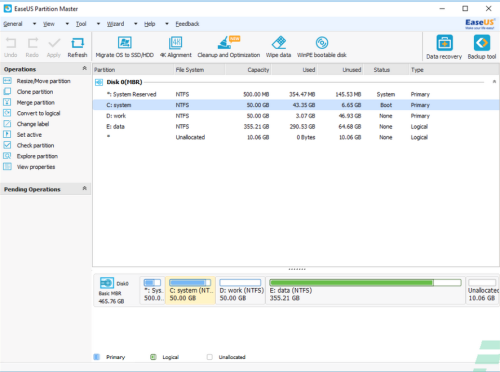The width and height of the screenshot is (500, 372).
Task: Select the Clone partition operation
Action: click(x=28, y=92)
